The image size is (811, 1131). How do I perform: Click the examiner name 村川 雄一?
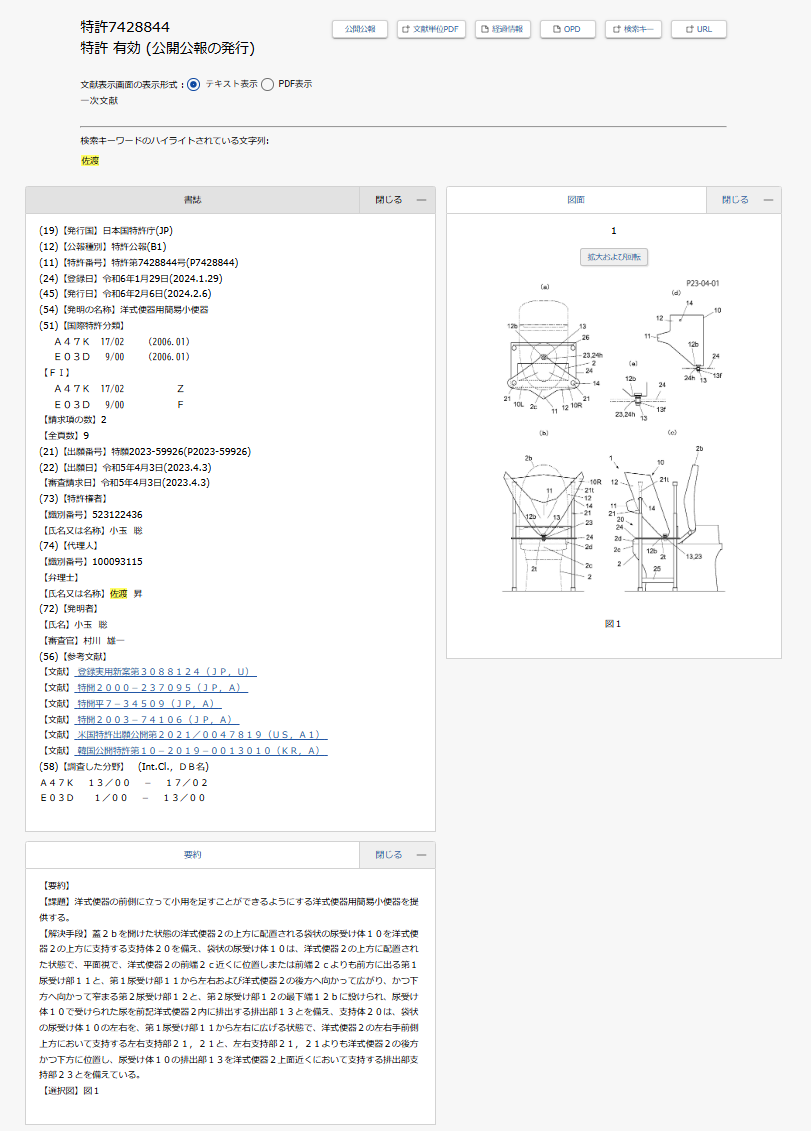pyautogui.click(x=104, y=641)
